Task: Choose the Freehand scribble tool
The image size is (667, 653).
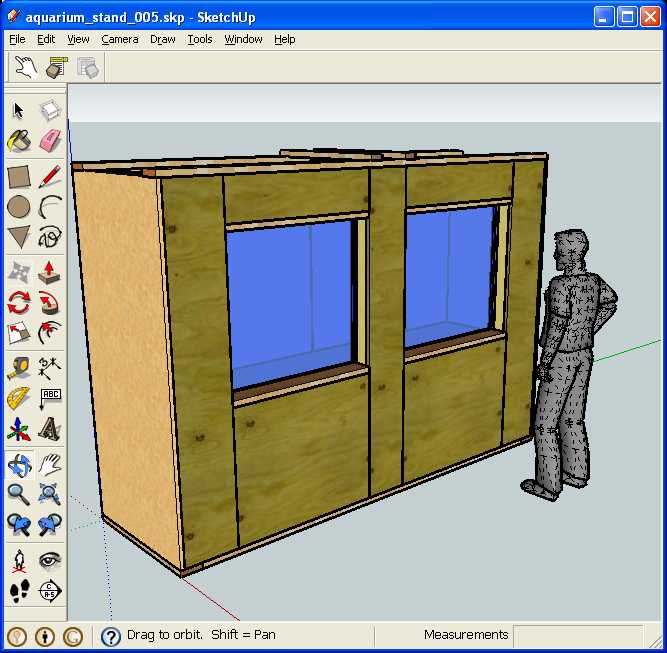Action: coord(50,237)
